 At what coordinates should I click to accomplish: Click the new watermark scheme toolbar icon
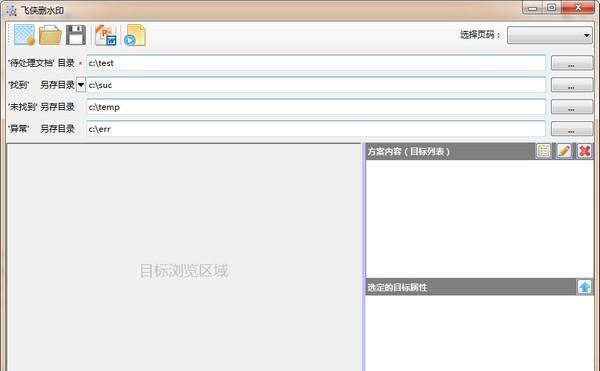pos(24,35)
